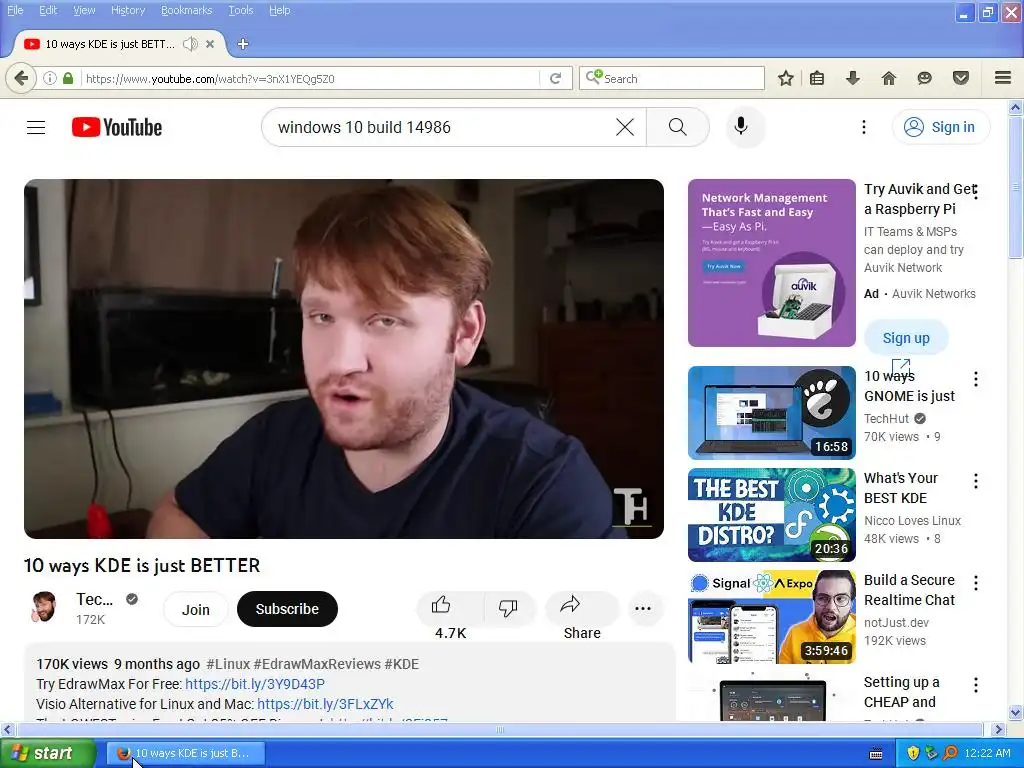Open a new tab with plus button
The image size is (1024, 768).
click(243, 44)
